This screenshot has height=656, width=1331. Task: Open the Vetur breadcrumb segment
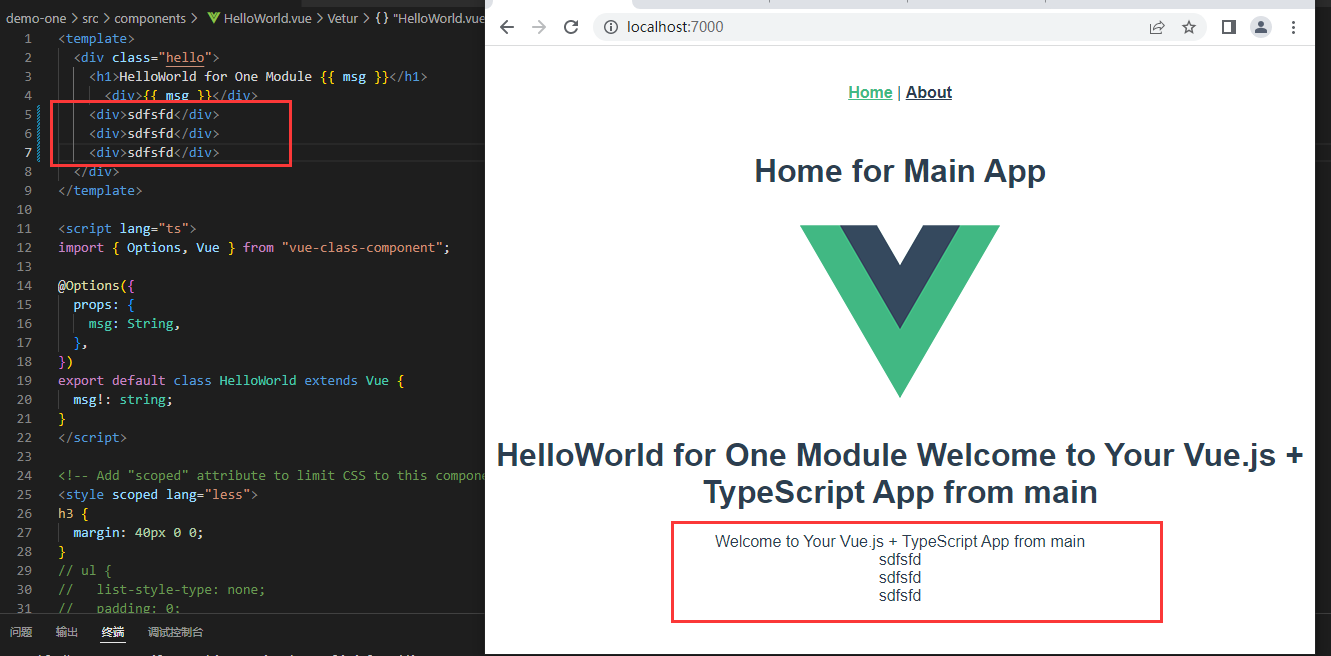[x=343, y=18]
